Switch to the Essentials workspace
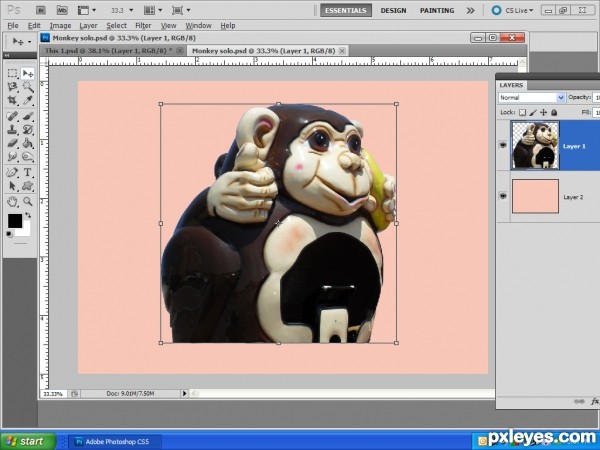The width and height of the screenshot is (600, 450). [346, 10]
